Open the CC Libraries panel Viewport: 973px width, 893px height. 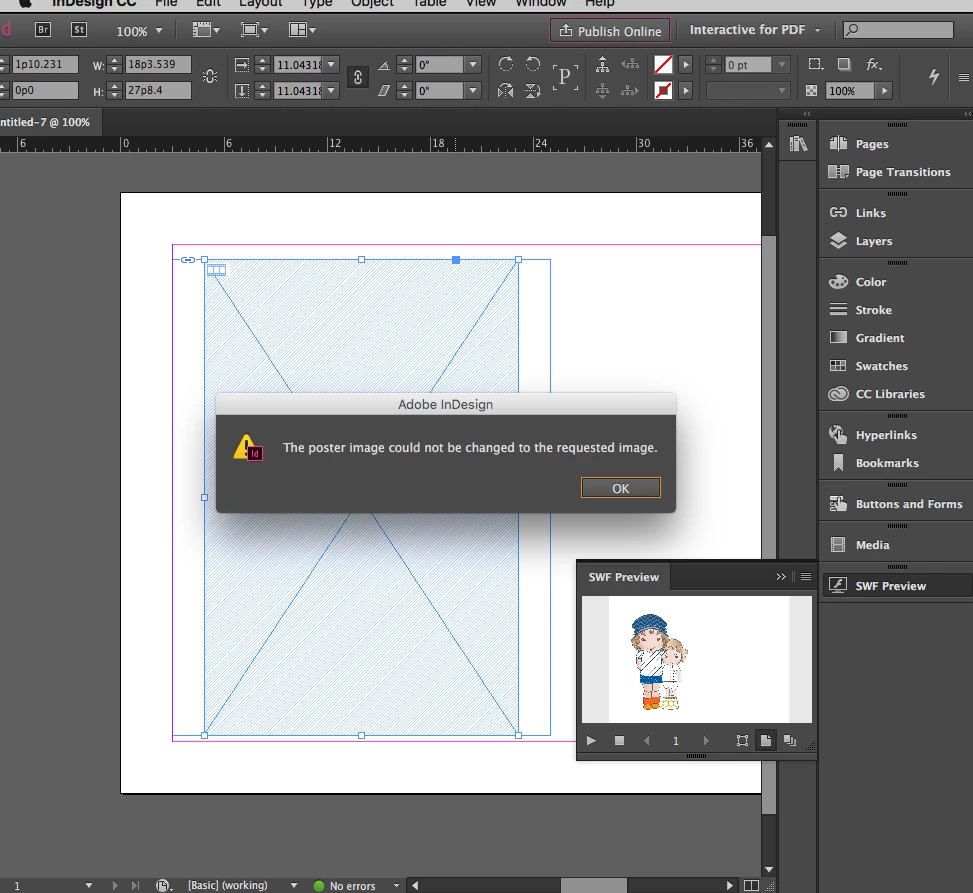pos(877,394)
